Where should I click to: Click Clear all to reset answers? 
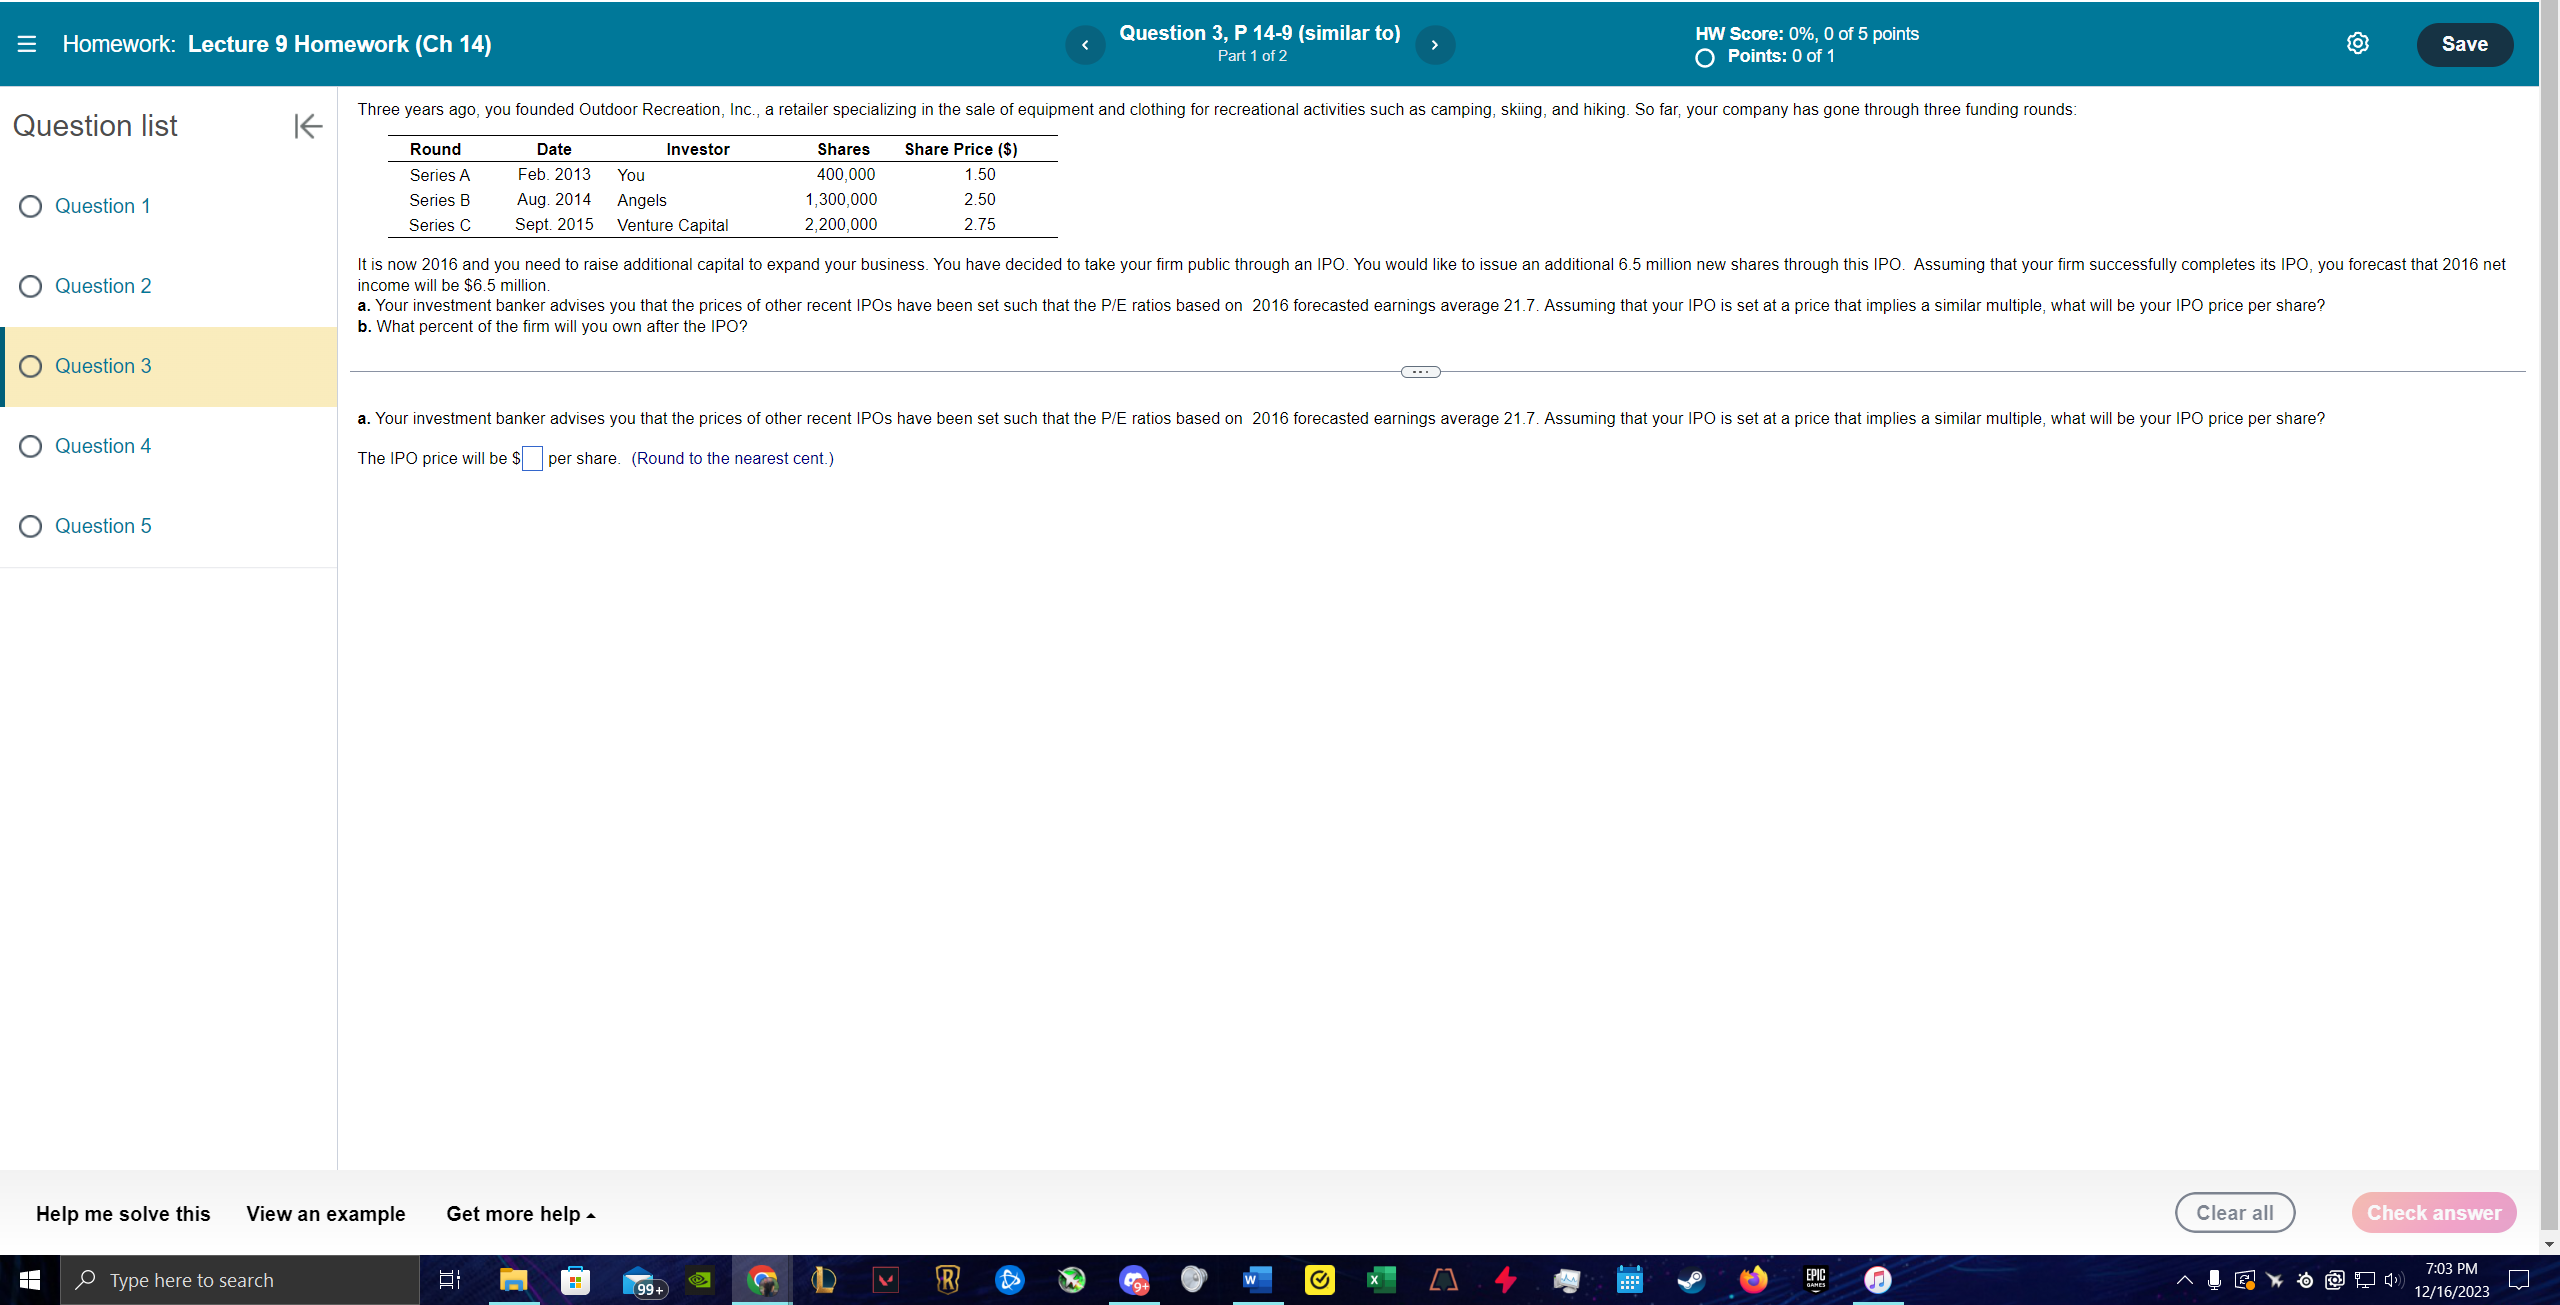(2234, 1212)
